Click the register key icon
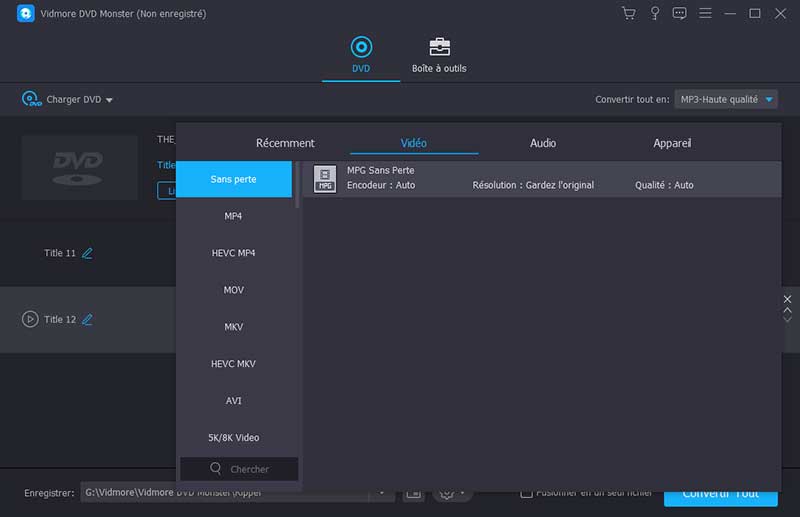Image resolution: width=800 pixels, height=517 pixels. coord(655,13)
